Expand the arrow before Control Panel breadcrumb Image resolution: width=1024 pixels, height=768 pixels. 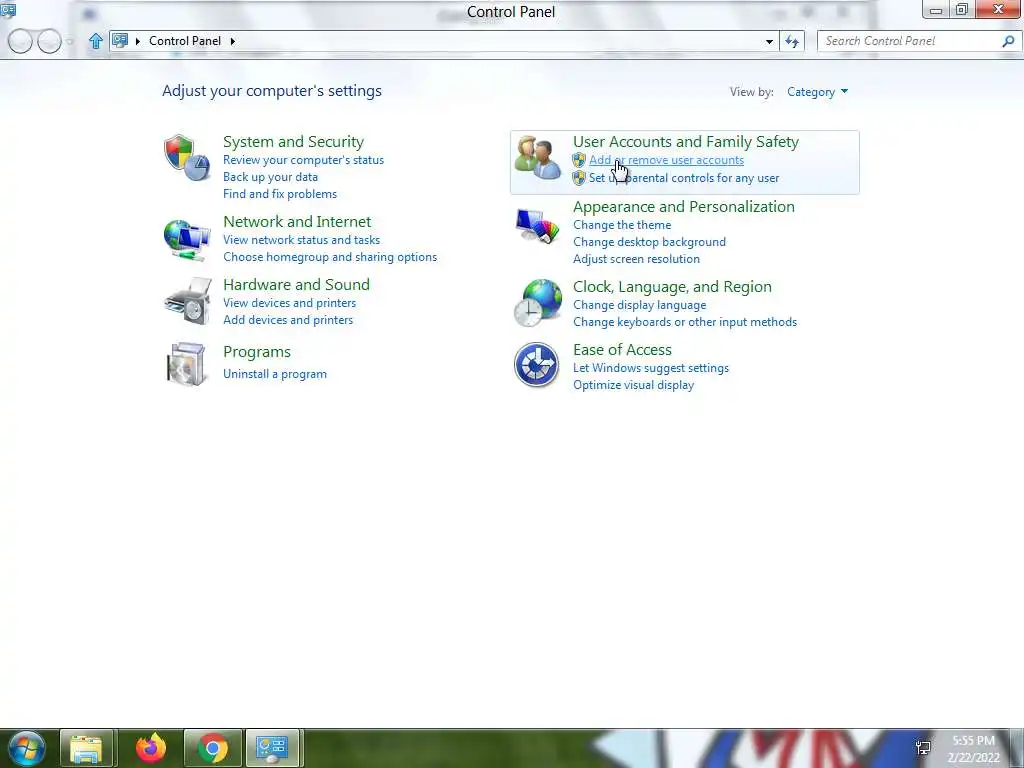pos(137,41)
